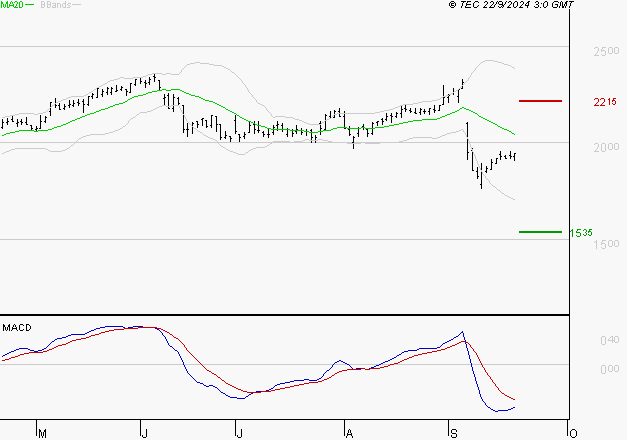The height and width of the screenshot is (440, 627).
Task: Click the TEC 22/9/2024 copyright text
Action: [x=511, y=5]
